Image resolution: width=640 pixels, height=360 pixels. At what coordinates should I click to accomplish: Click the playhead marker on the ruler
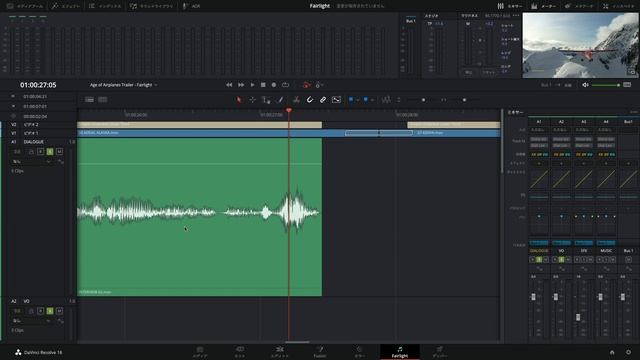(289, 111)
